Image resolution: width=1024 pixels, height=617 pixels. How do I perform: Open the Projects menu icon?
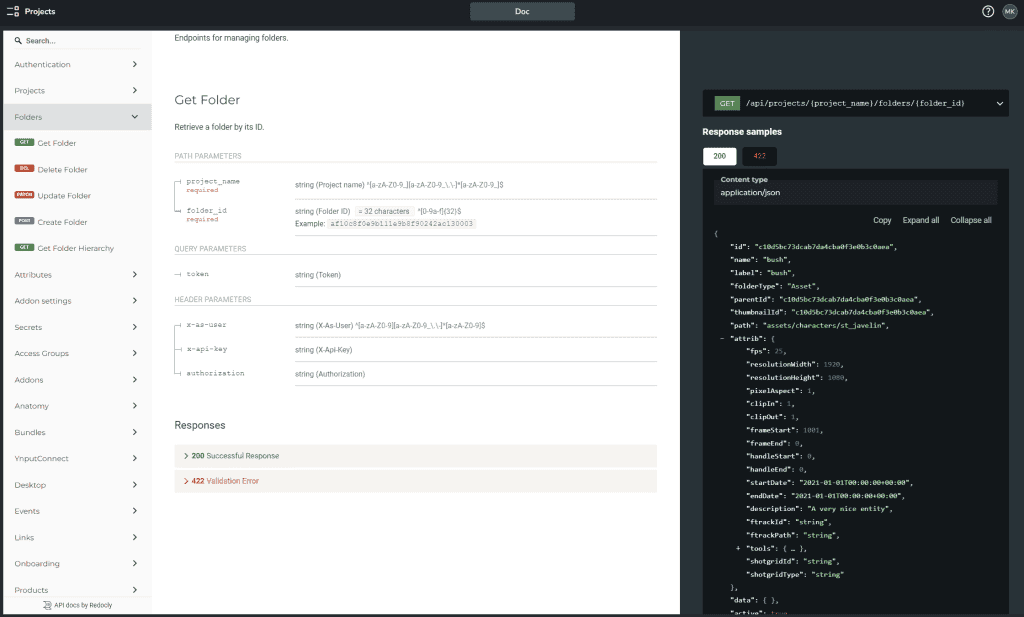(x=12, y=11)
